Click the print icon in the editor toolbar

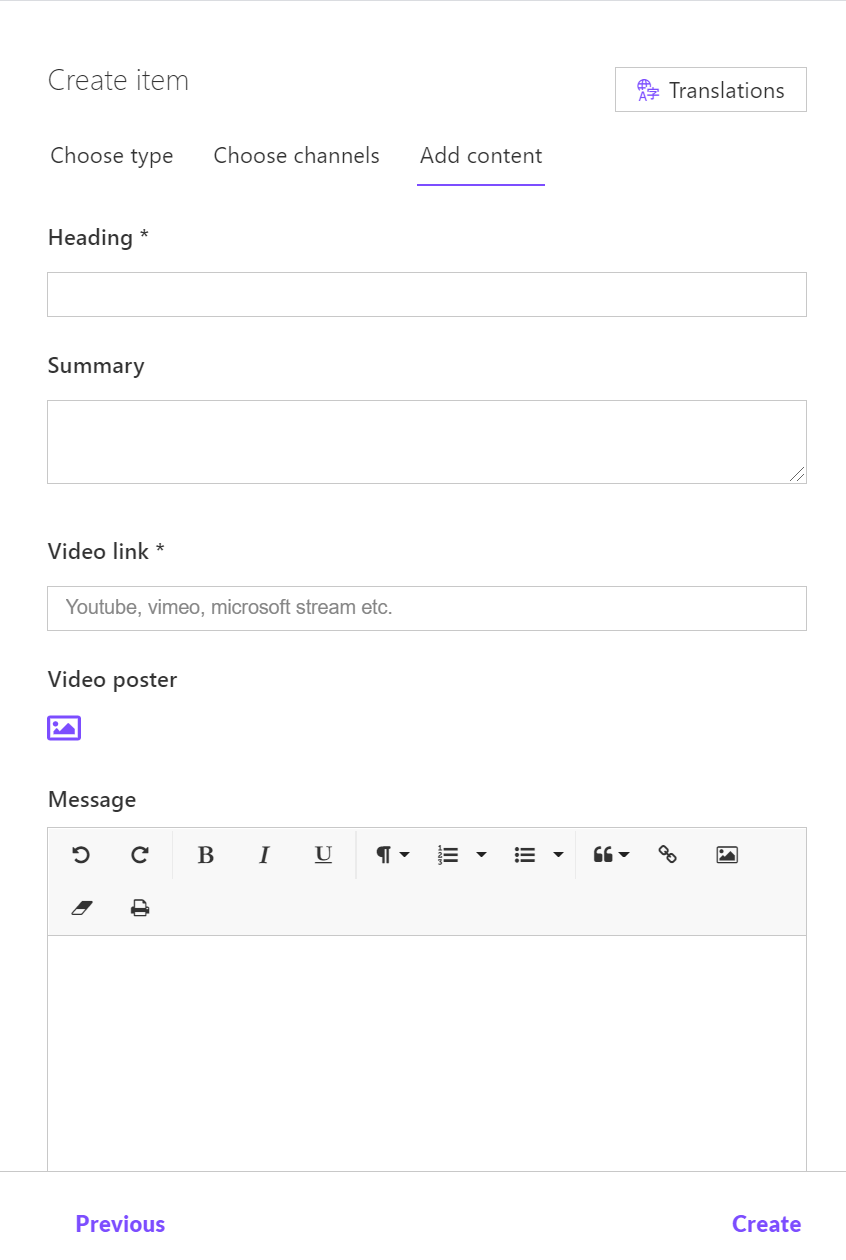click(x=140, y=907)
